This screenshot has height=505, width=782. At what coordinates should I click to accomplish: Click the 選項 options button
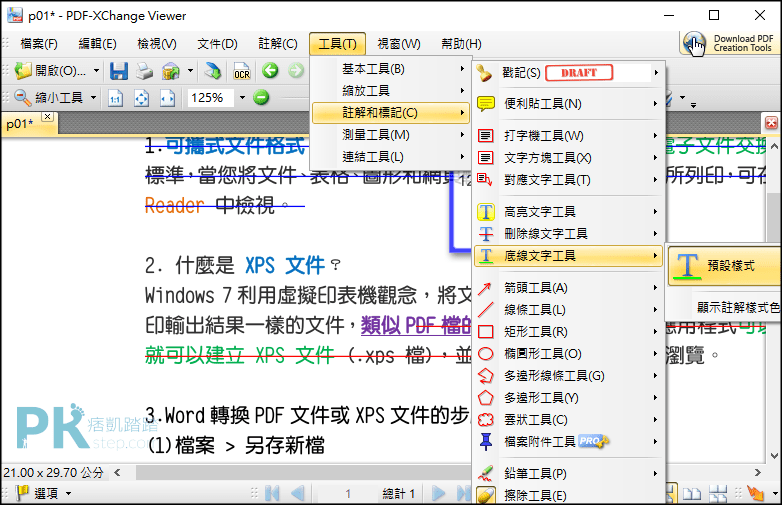44,494
